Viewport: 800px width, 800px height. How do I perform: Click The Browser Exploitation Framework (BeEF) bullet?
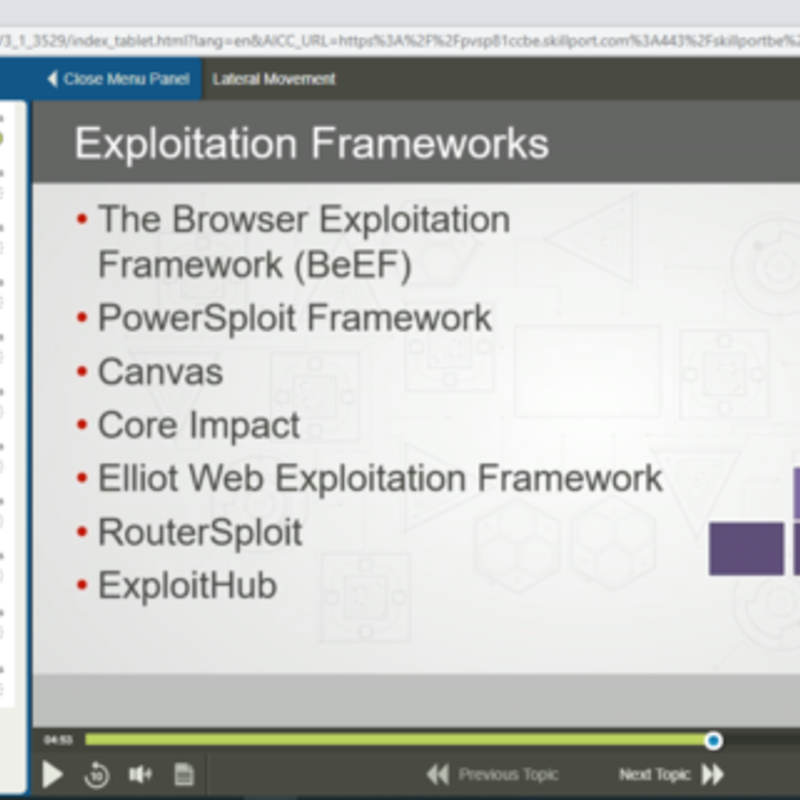(304, 242)
